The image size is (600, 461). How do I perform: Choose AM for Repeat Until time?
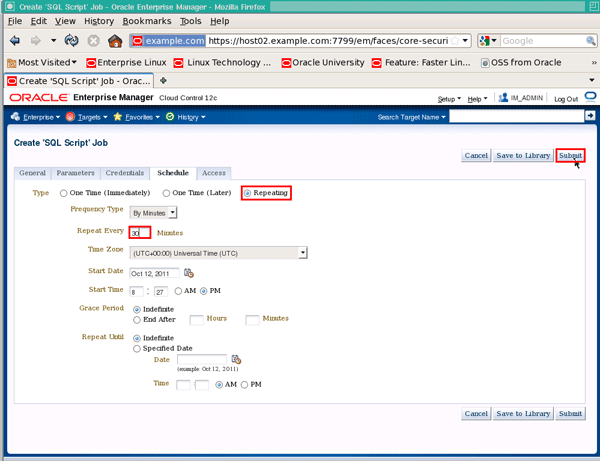219,385
